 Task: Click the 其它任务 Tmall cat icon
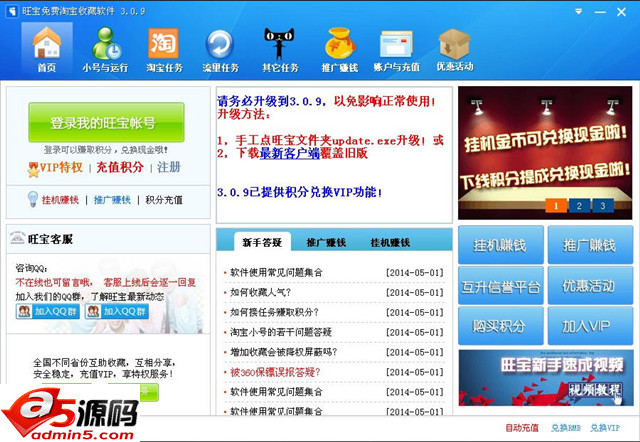pos(280,50)
